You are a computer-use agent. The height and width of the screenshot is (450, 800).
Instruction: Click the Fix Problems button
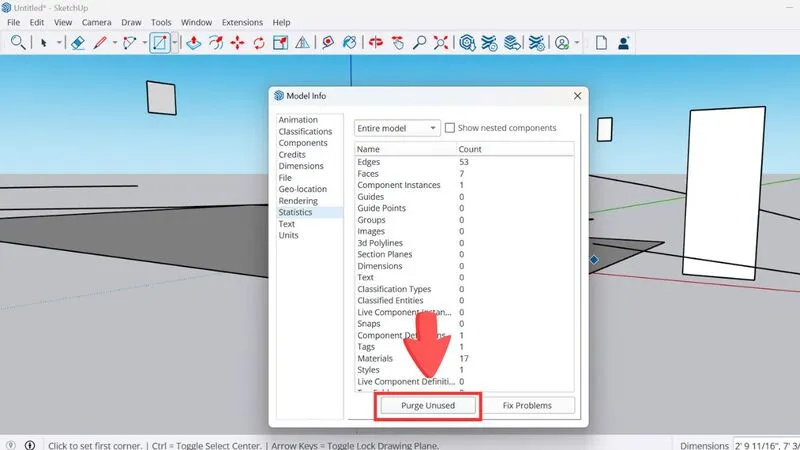click(527, 406)
